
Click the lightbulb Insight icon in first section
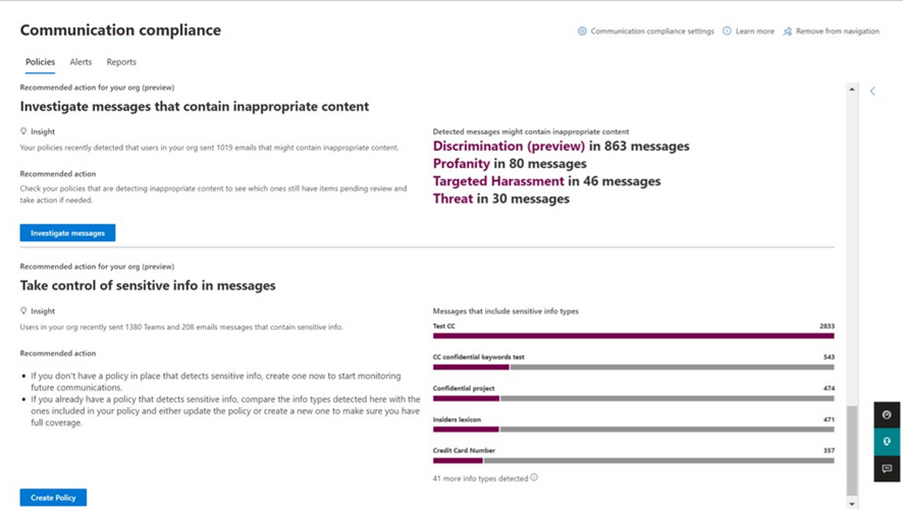24,131
